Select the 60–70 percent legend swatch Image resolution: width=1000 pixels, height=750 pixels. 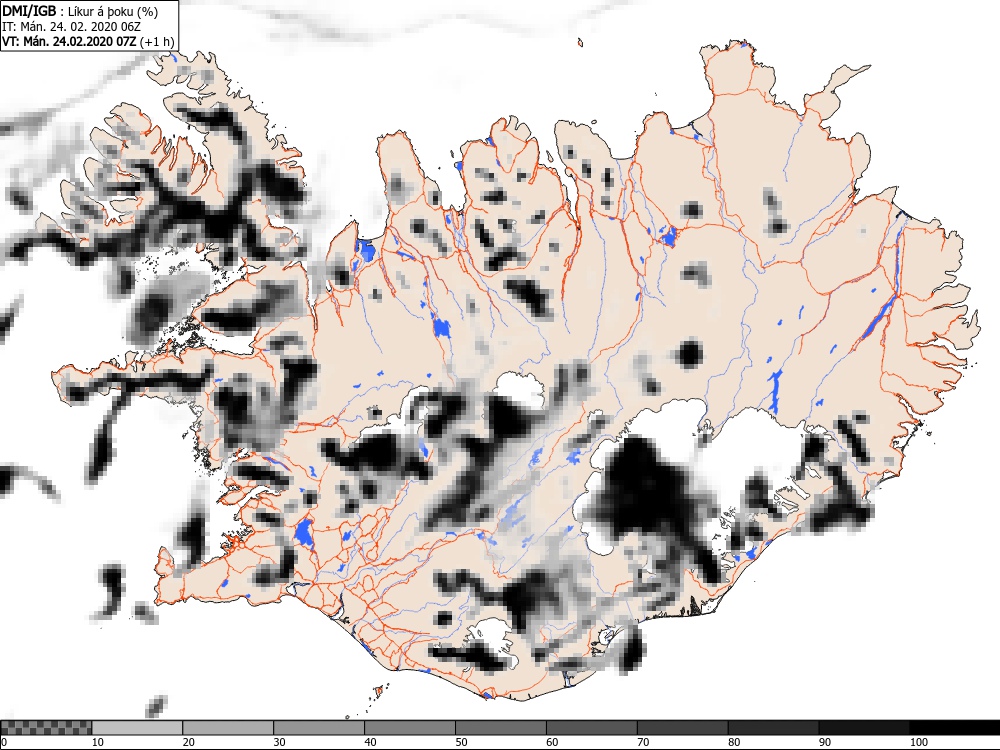click(592, 728)
